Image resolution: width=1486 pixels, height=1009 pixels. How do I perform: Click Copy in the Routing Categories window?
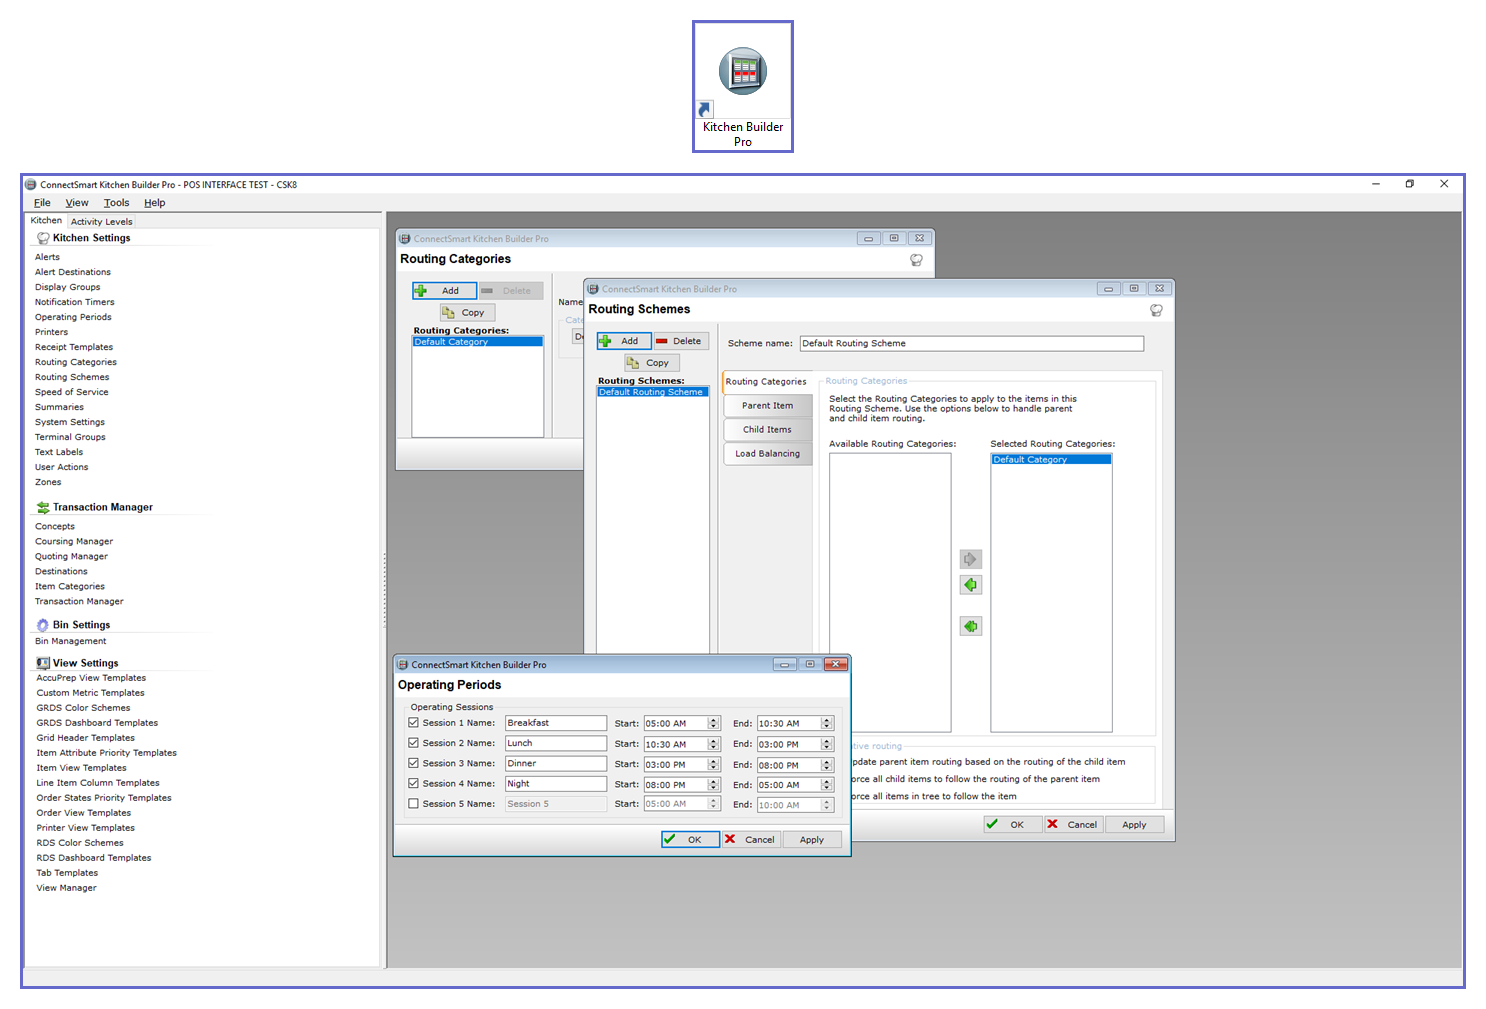(466, 313)
